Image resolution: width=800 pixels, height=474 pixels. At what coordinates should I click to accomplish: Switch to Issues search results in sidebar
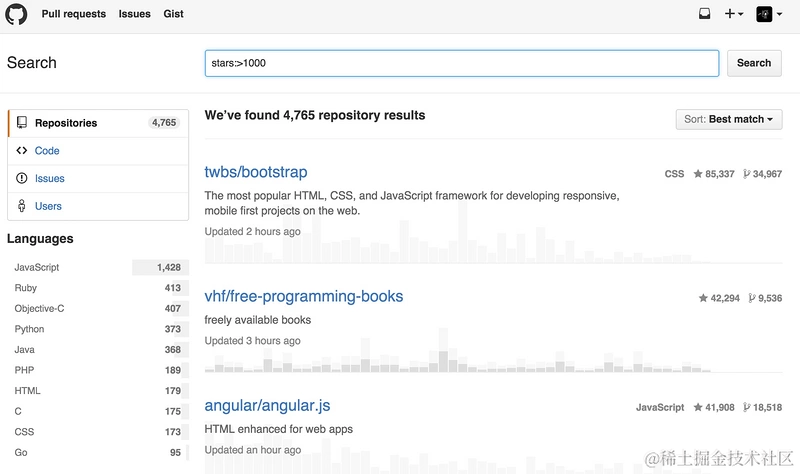(x=98, y=179)
